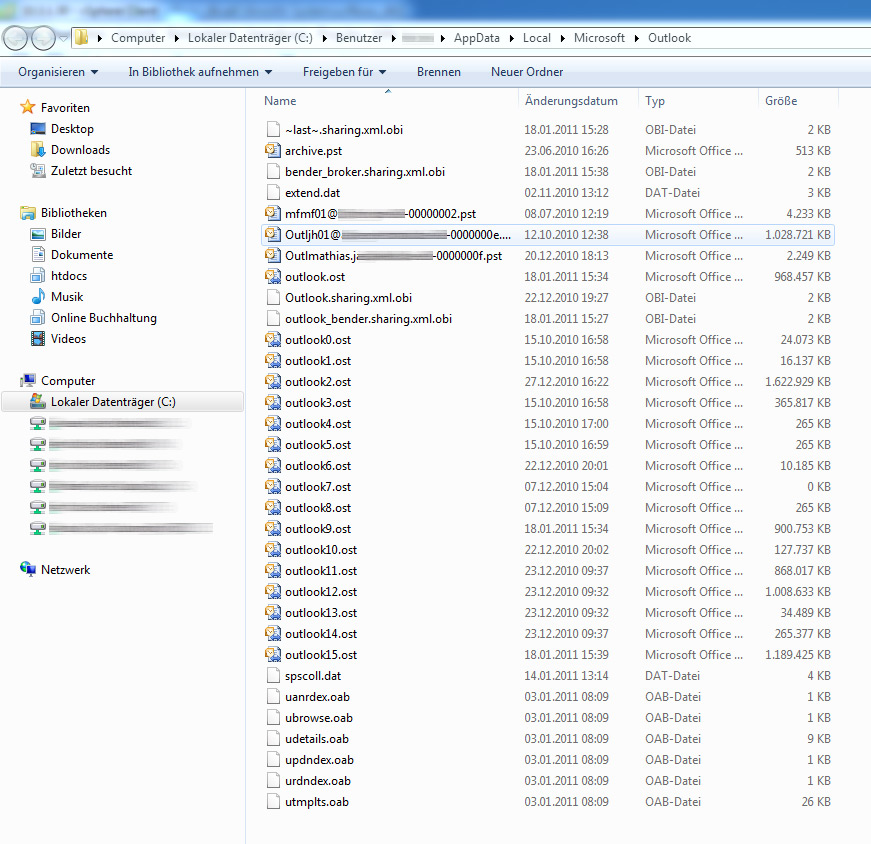Expand breadcrumb arrow after AppData
The width and height of the screenshot is (871, 844).
pos(512,38)
